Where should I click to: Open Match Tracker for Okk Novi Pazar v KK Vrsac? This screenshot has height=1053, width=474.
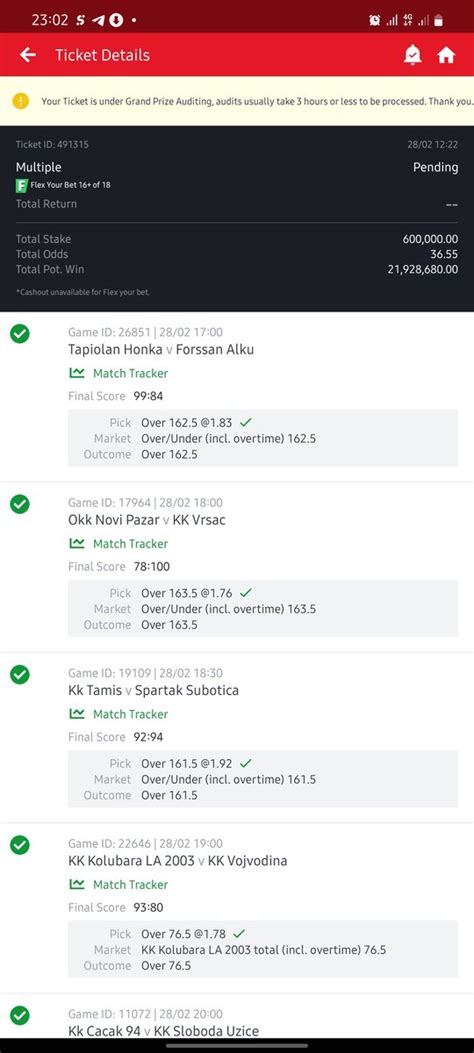[119, 544]
